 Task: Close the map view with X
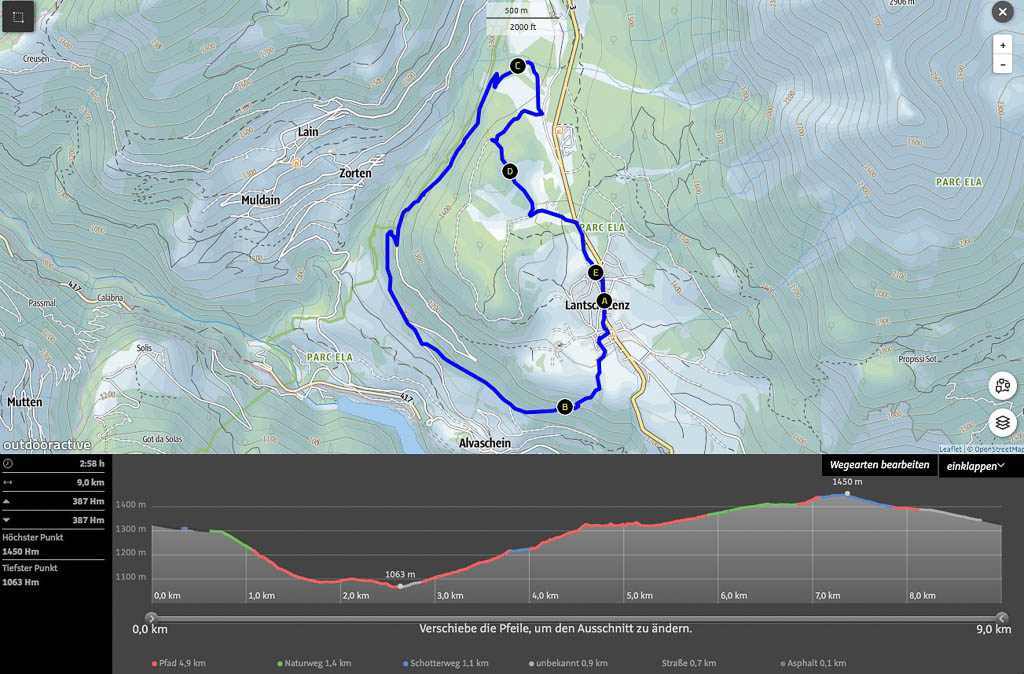coord(1002,12)
